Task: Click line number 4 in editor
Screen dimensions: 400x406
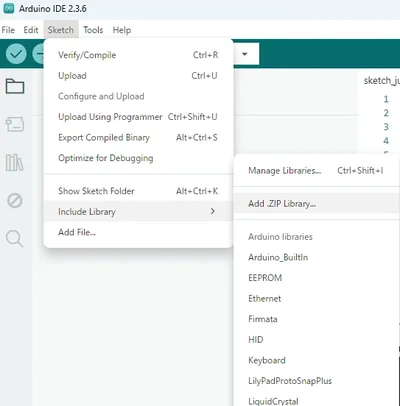Action: coord(386,141)
